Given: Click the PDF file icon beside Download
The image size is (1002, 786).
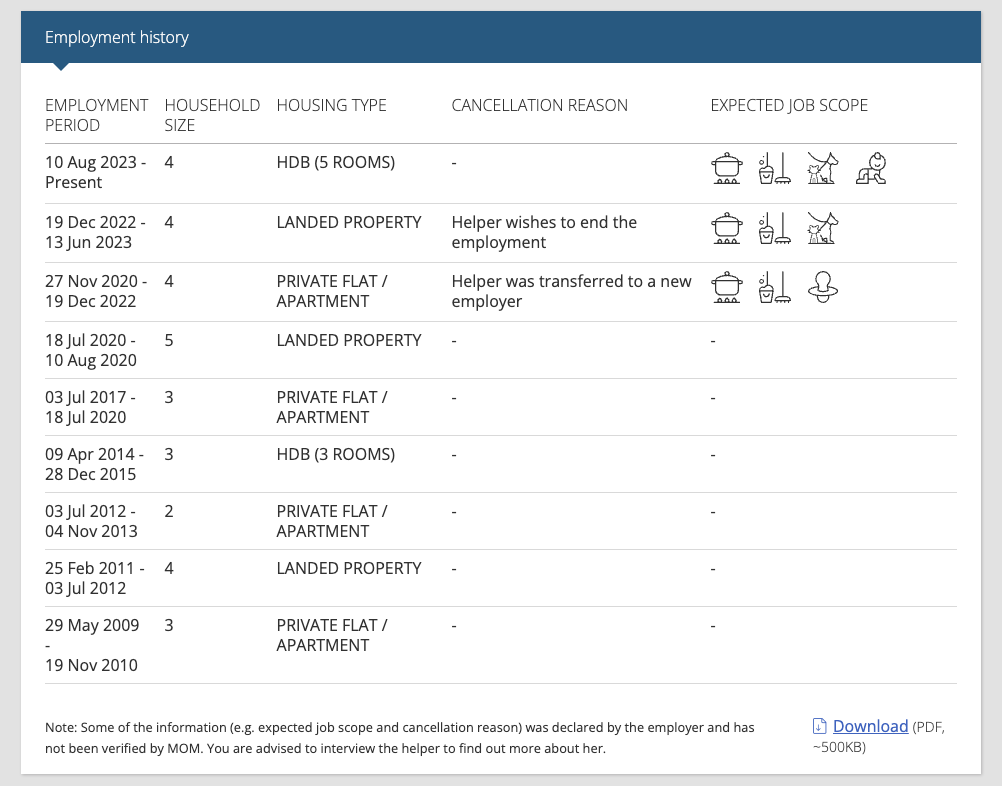Looking at the screenshot, I should click(x=819, y=727).
